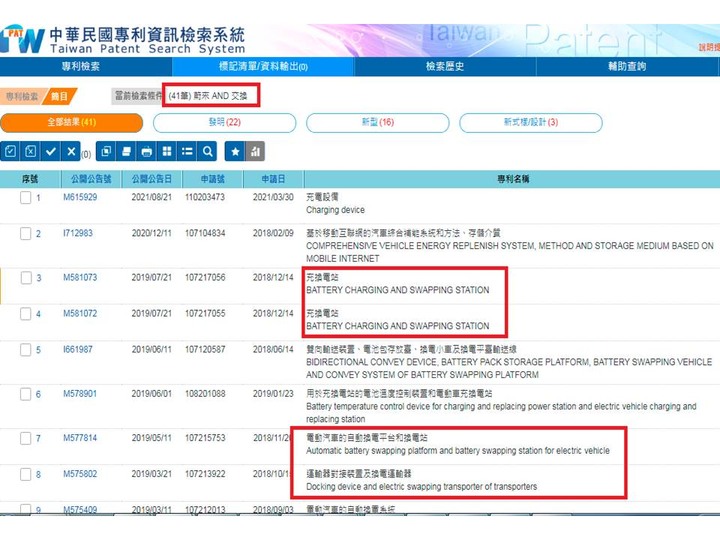
Task: Open the 檢索歷史 tab
Action: coord(444,67)
